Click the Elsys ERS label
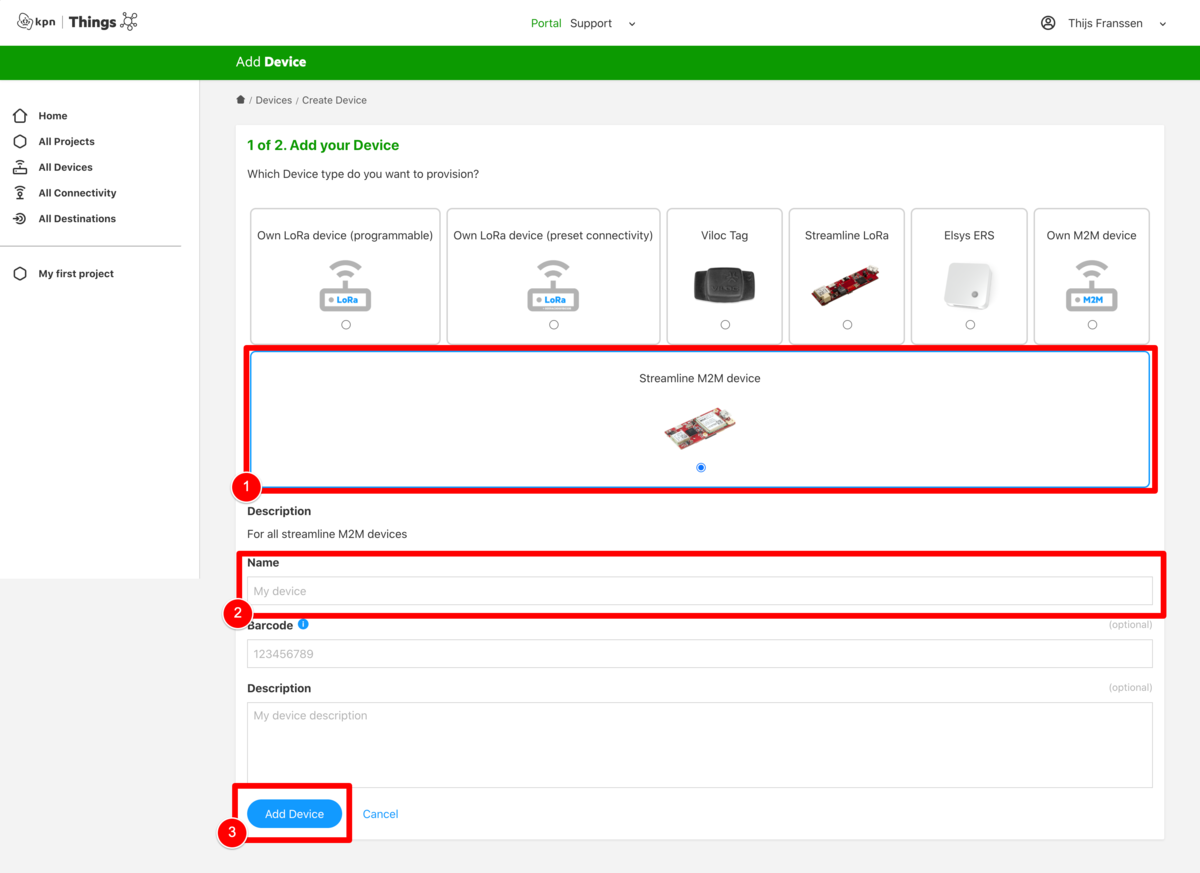 pyautogui.click(x=970, y=236)
